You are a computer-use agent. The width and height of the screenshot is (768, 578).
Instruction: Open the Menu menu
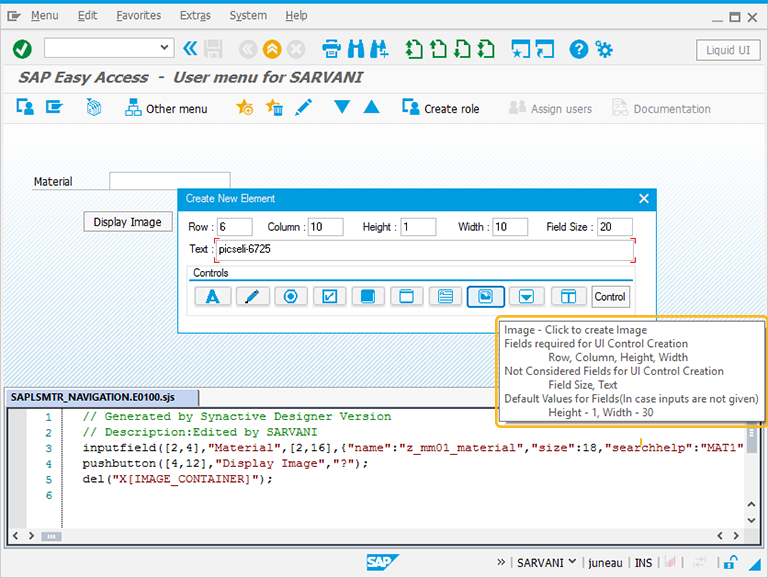(45, 16)
